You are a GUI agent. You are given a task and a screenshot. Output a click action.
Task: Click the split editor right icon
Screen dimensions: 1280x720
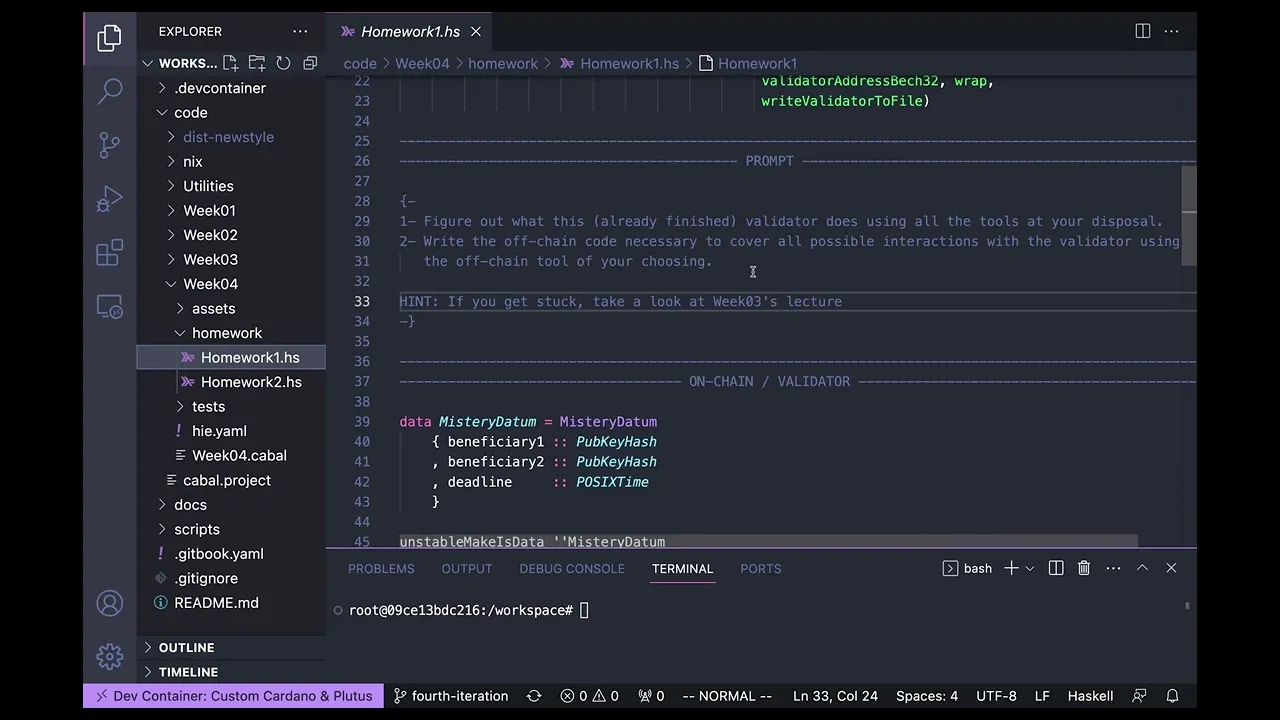click(1143, 31)
